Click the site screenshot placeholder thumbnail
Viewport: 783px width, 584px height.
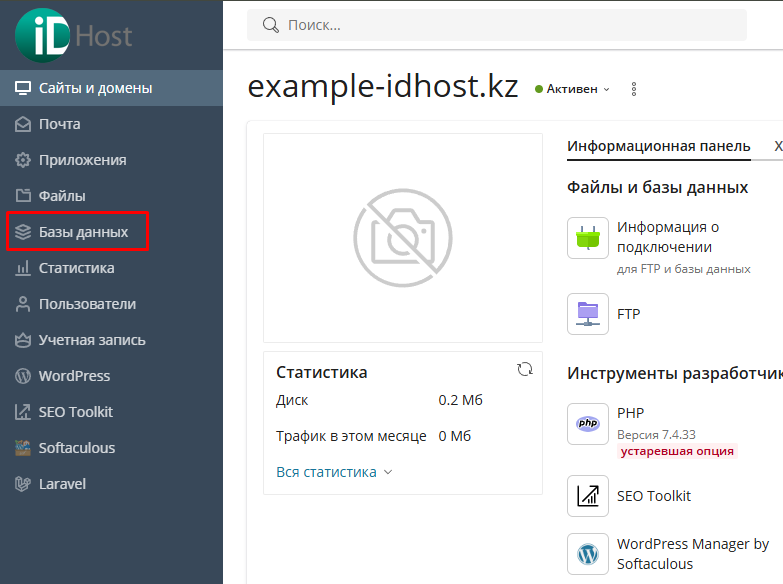point(402,238)
